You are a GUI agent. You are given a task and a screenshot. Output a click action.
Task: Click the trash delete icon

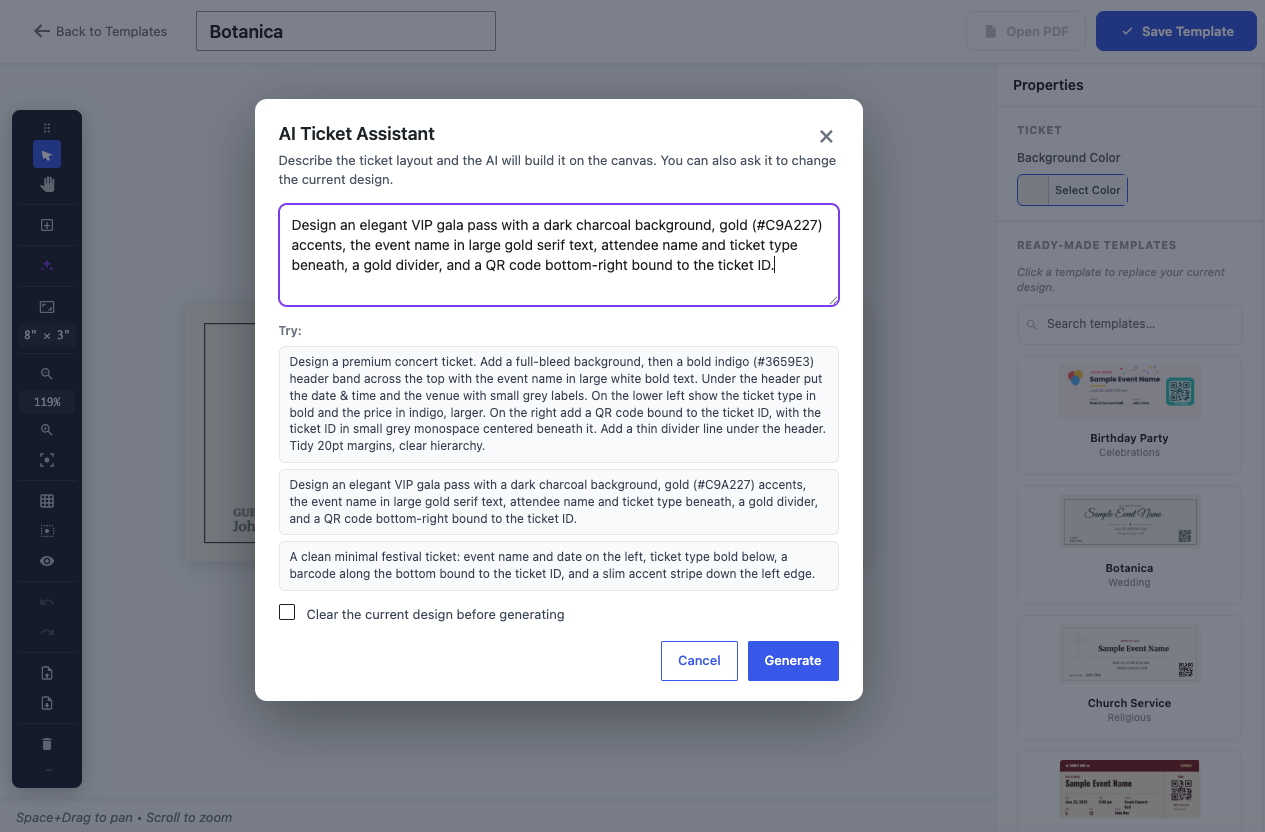(x=46, y=744)
